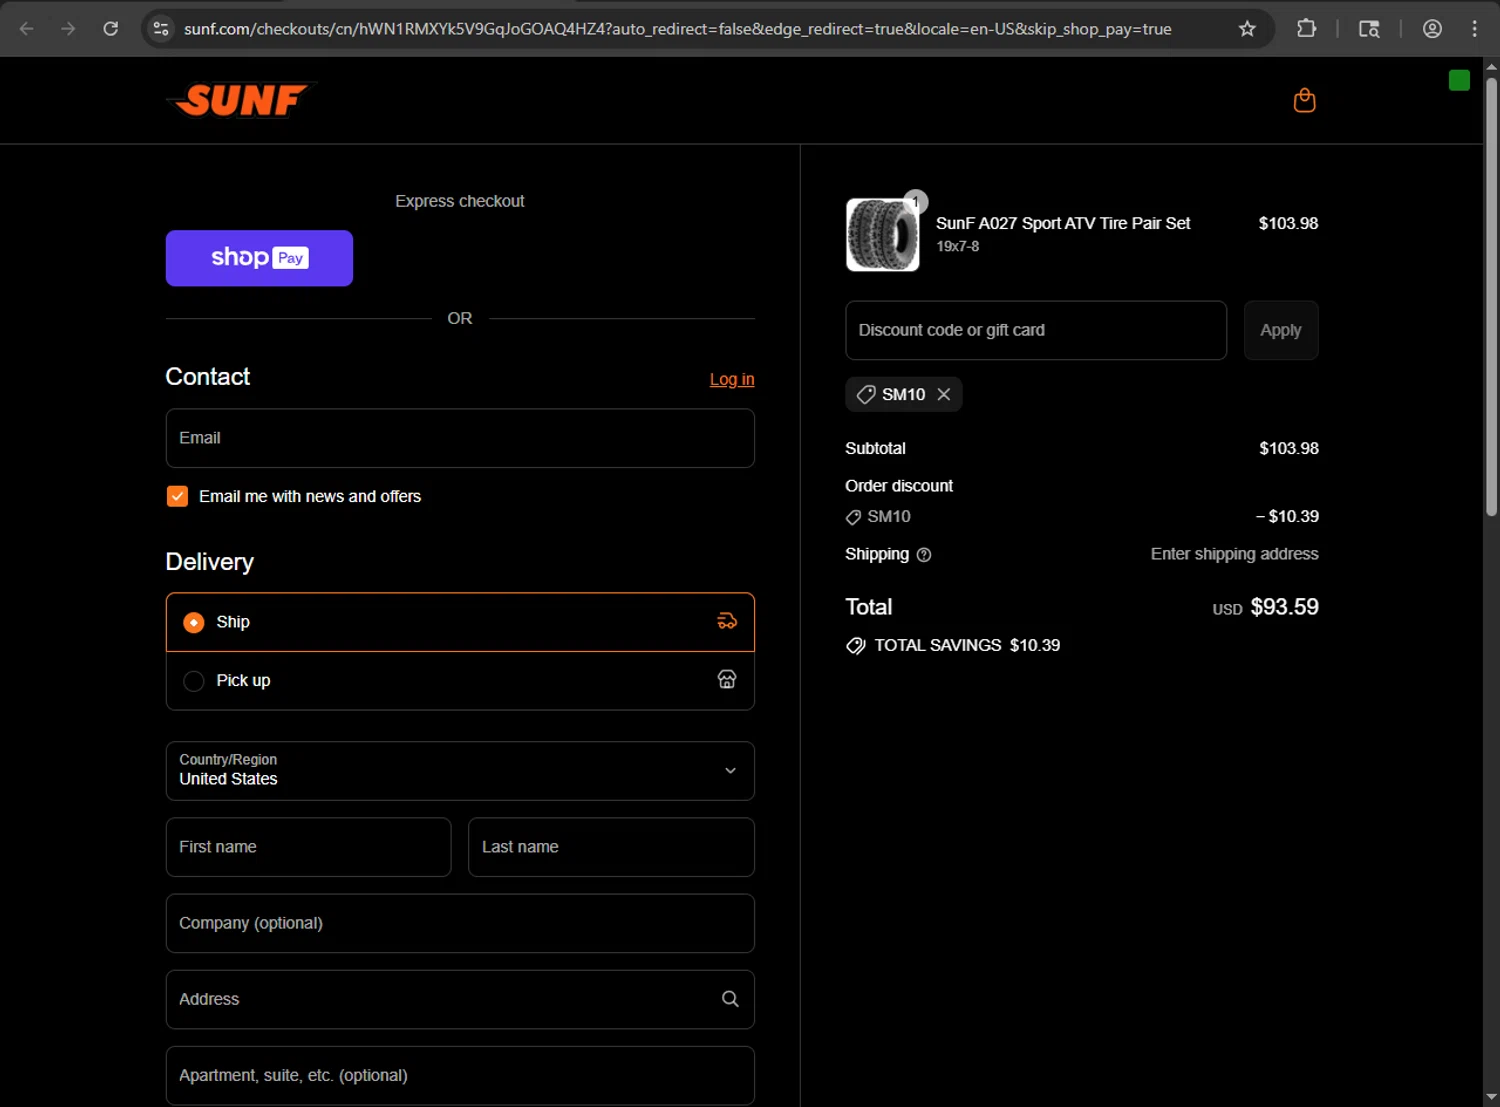Click the SunF A027 Sport ATV Tire Pair Set title
This screenshot has width=1500, height=1107.
pyautogui.click(x=1063, y=223)
